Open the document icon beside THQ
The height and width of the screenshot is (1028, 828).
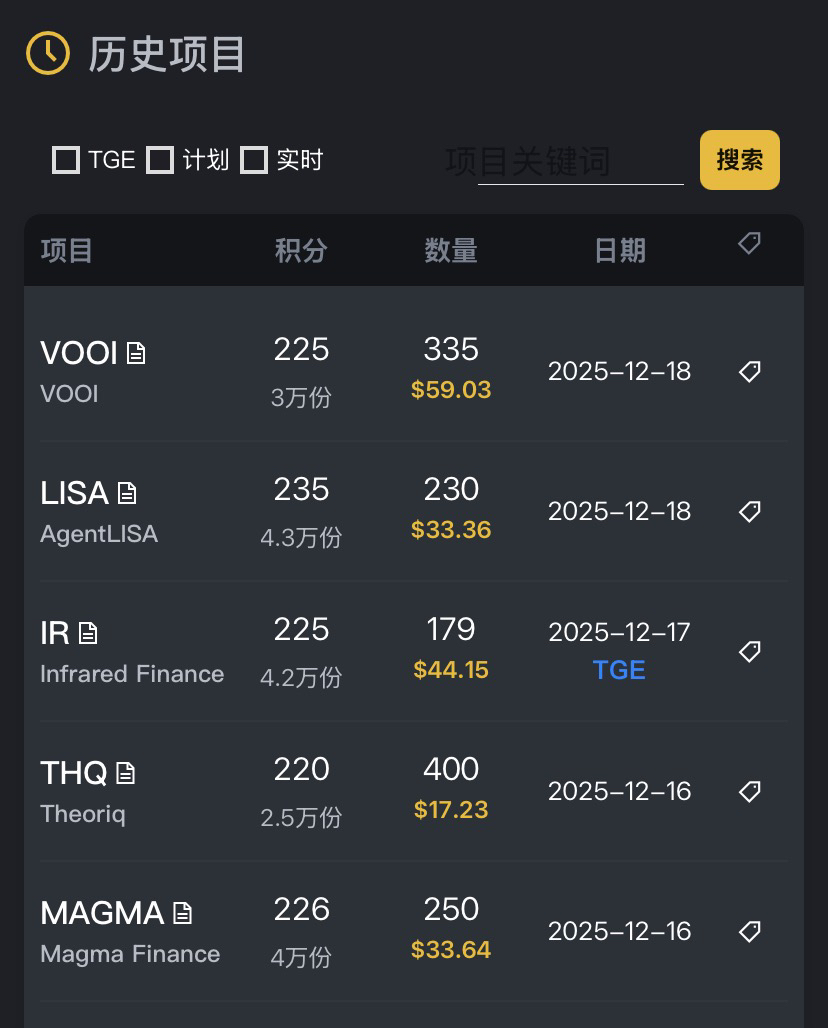tap(125, 773)
